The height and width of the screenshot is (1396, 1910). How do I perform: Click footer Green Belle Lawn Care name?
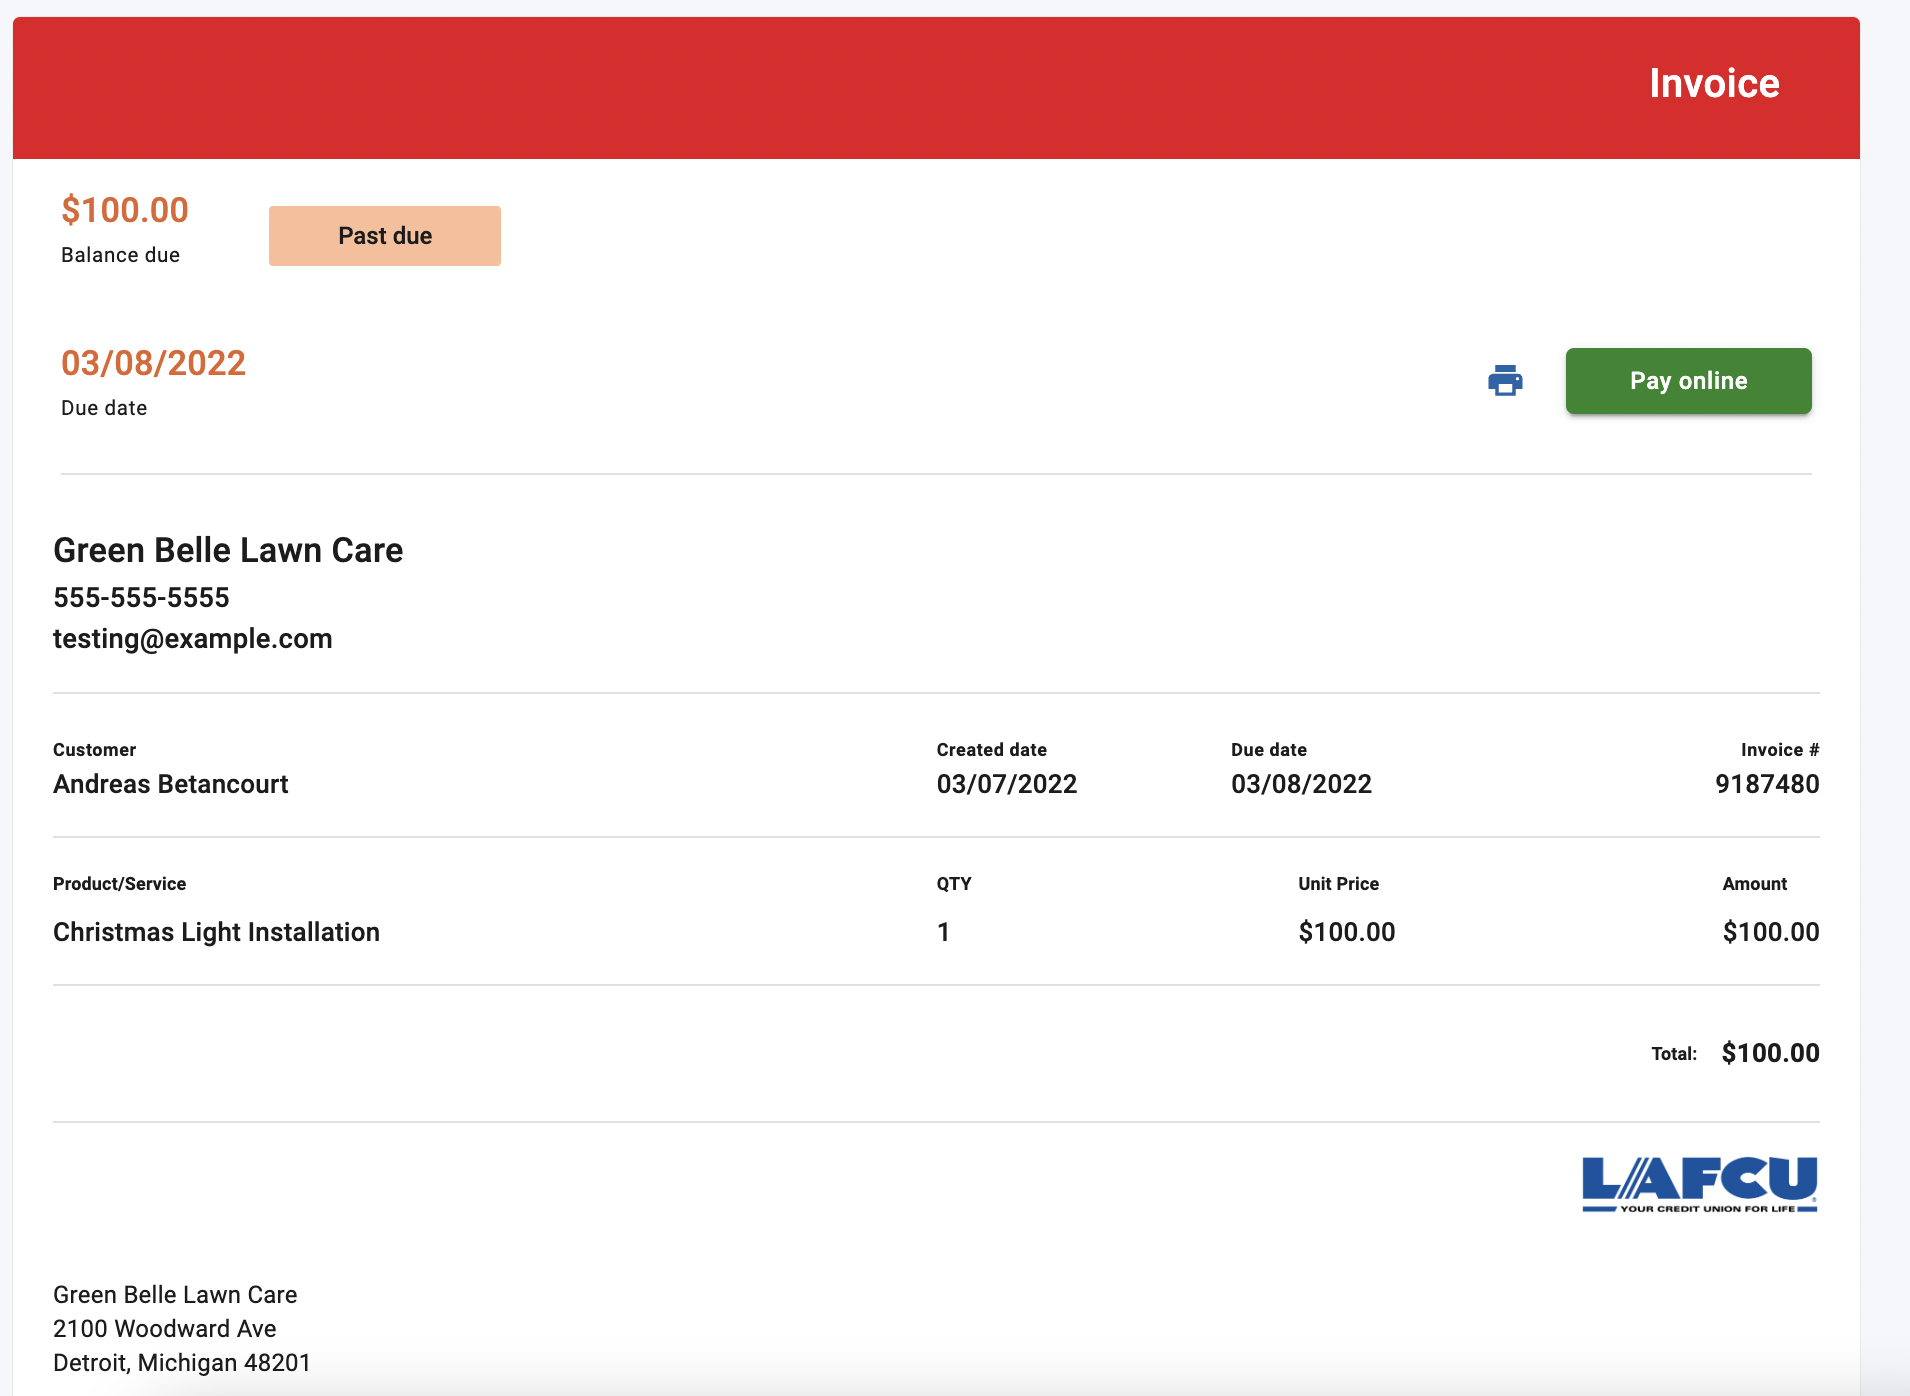point(175,1294)
